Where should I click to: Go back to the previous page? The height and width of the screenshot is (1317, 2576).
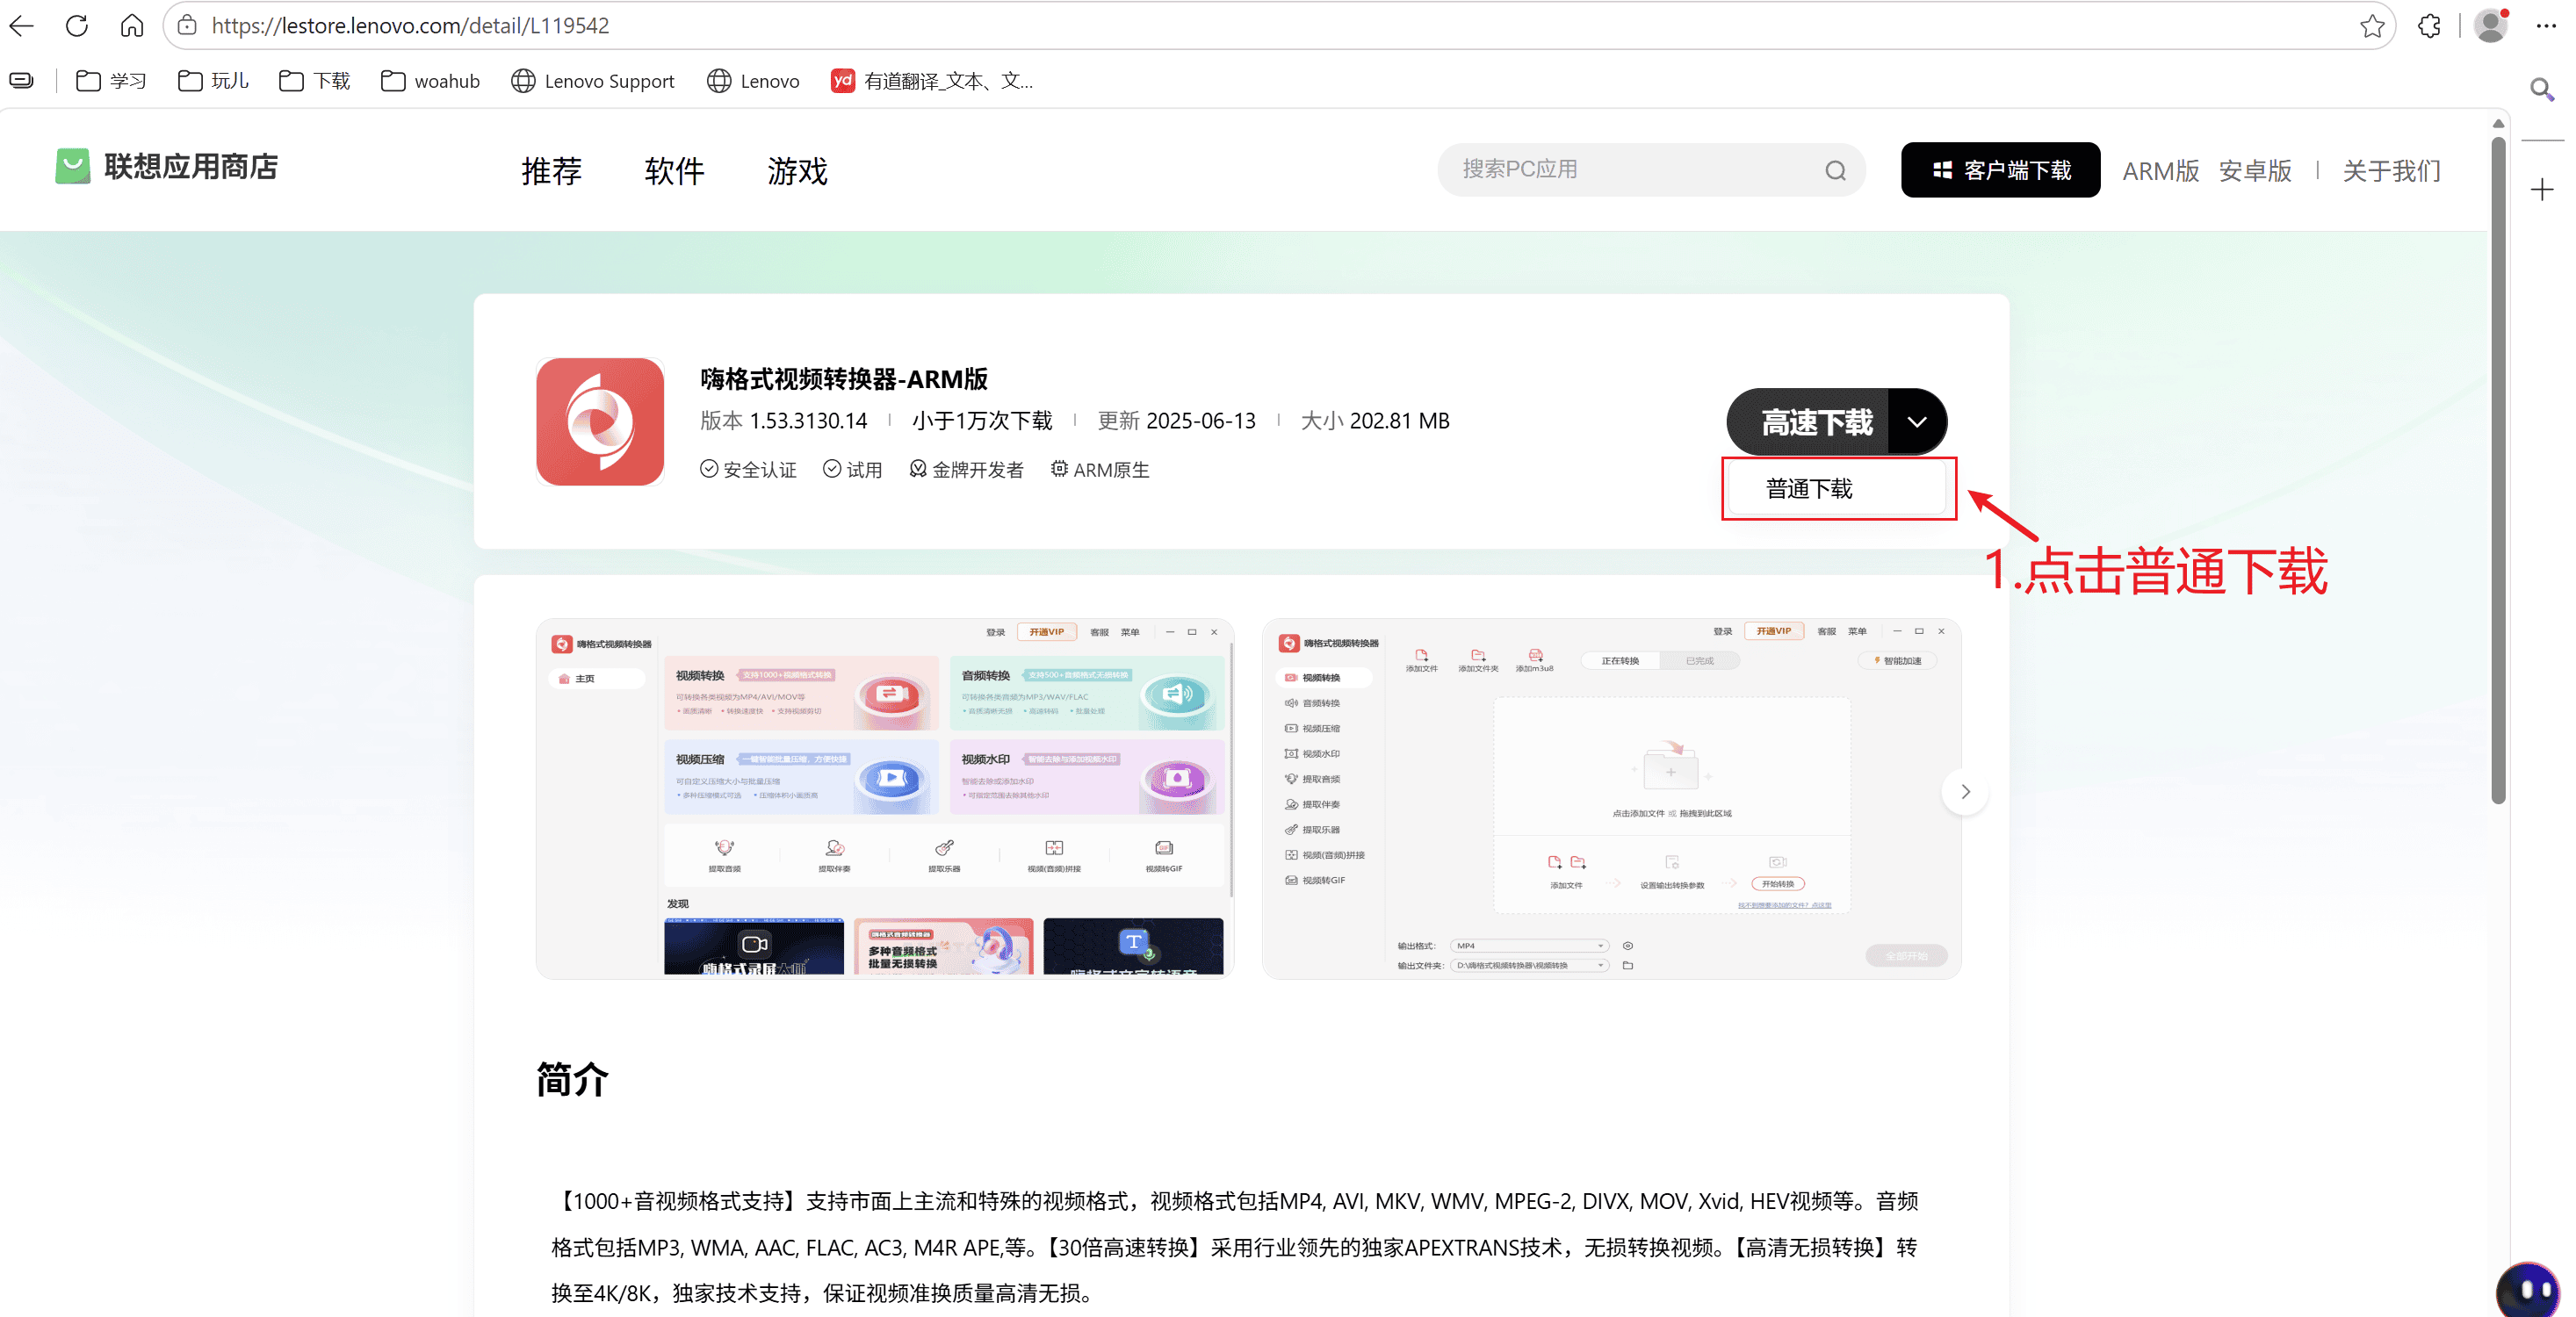point(22,26)
